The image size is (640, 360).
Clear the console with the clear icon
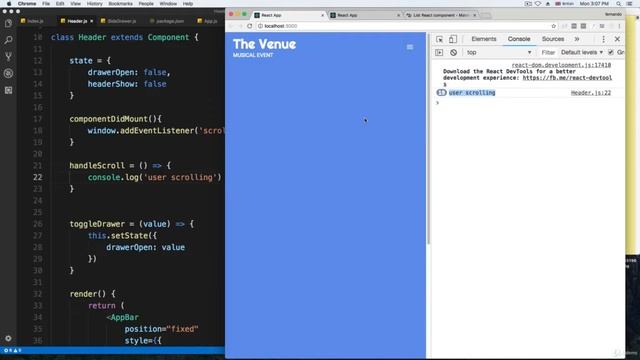pyautogui.click(x=453, y=52)
